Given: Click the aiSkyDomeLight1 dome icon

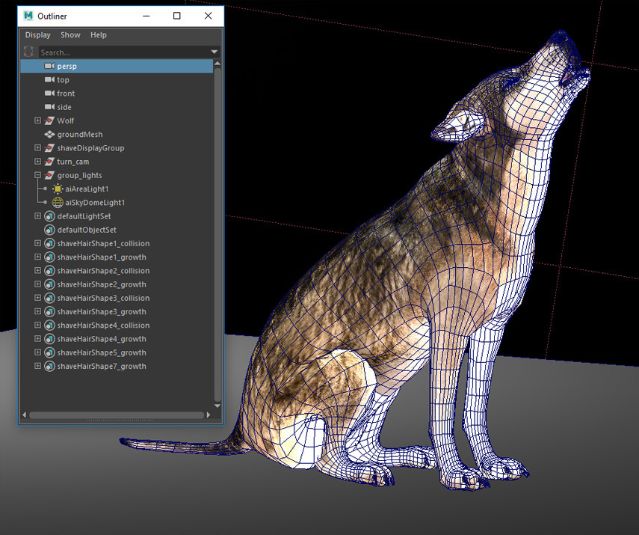Looking at the screenshot, I should pos(57,202).
